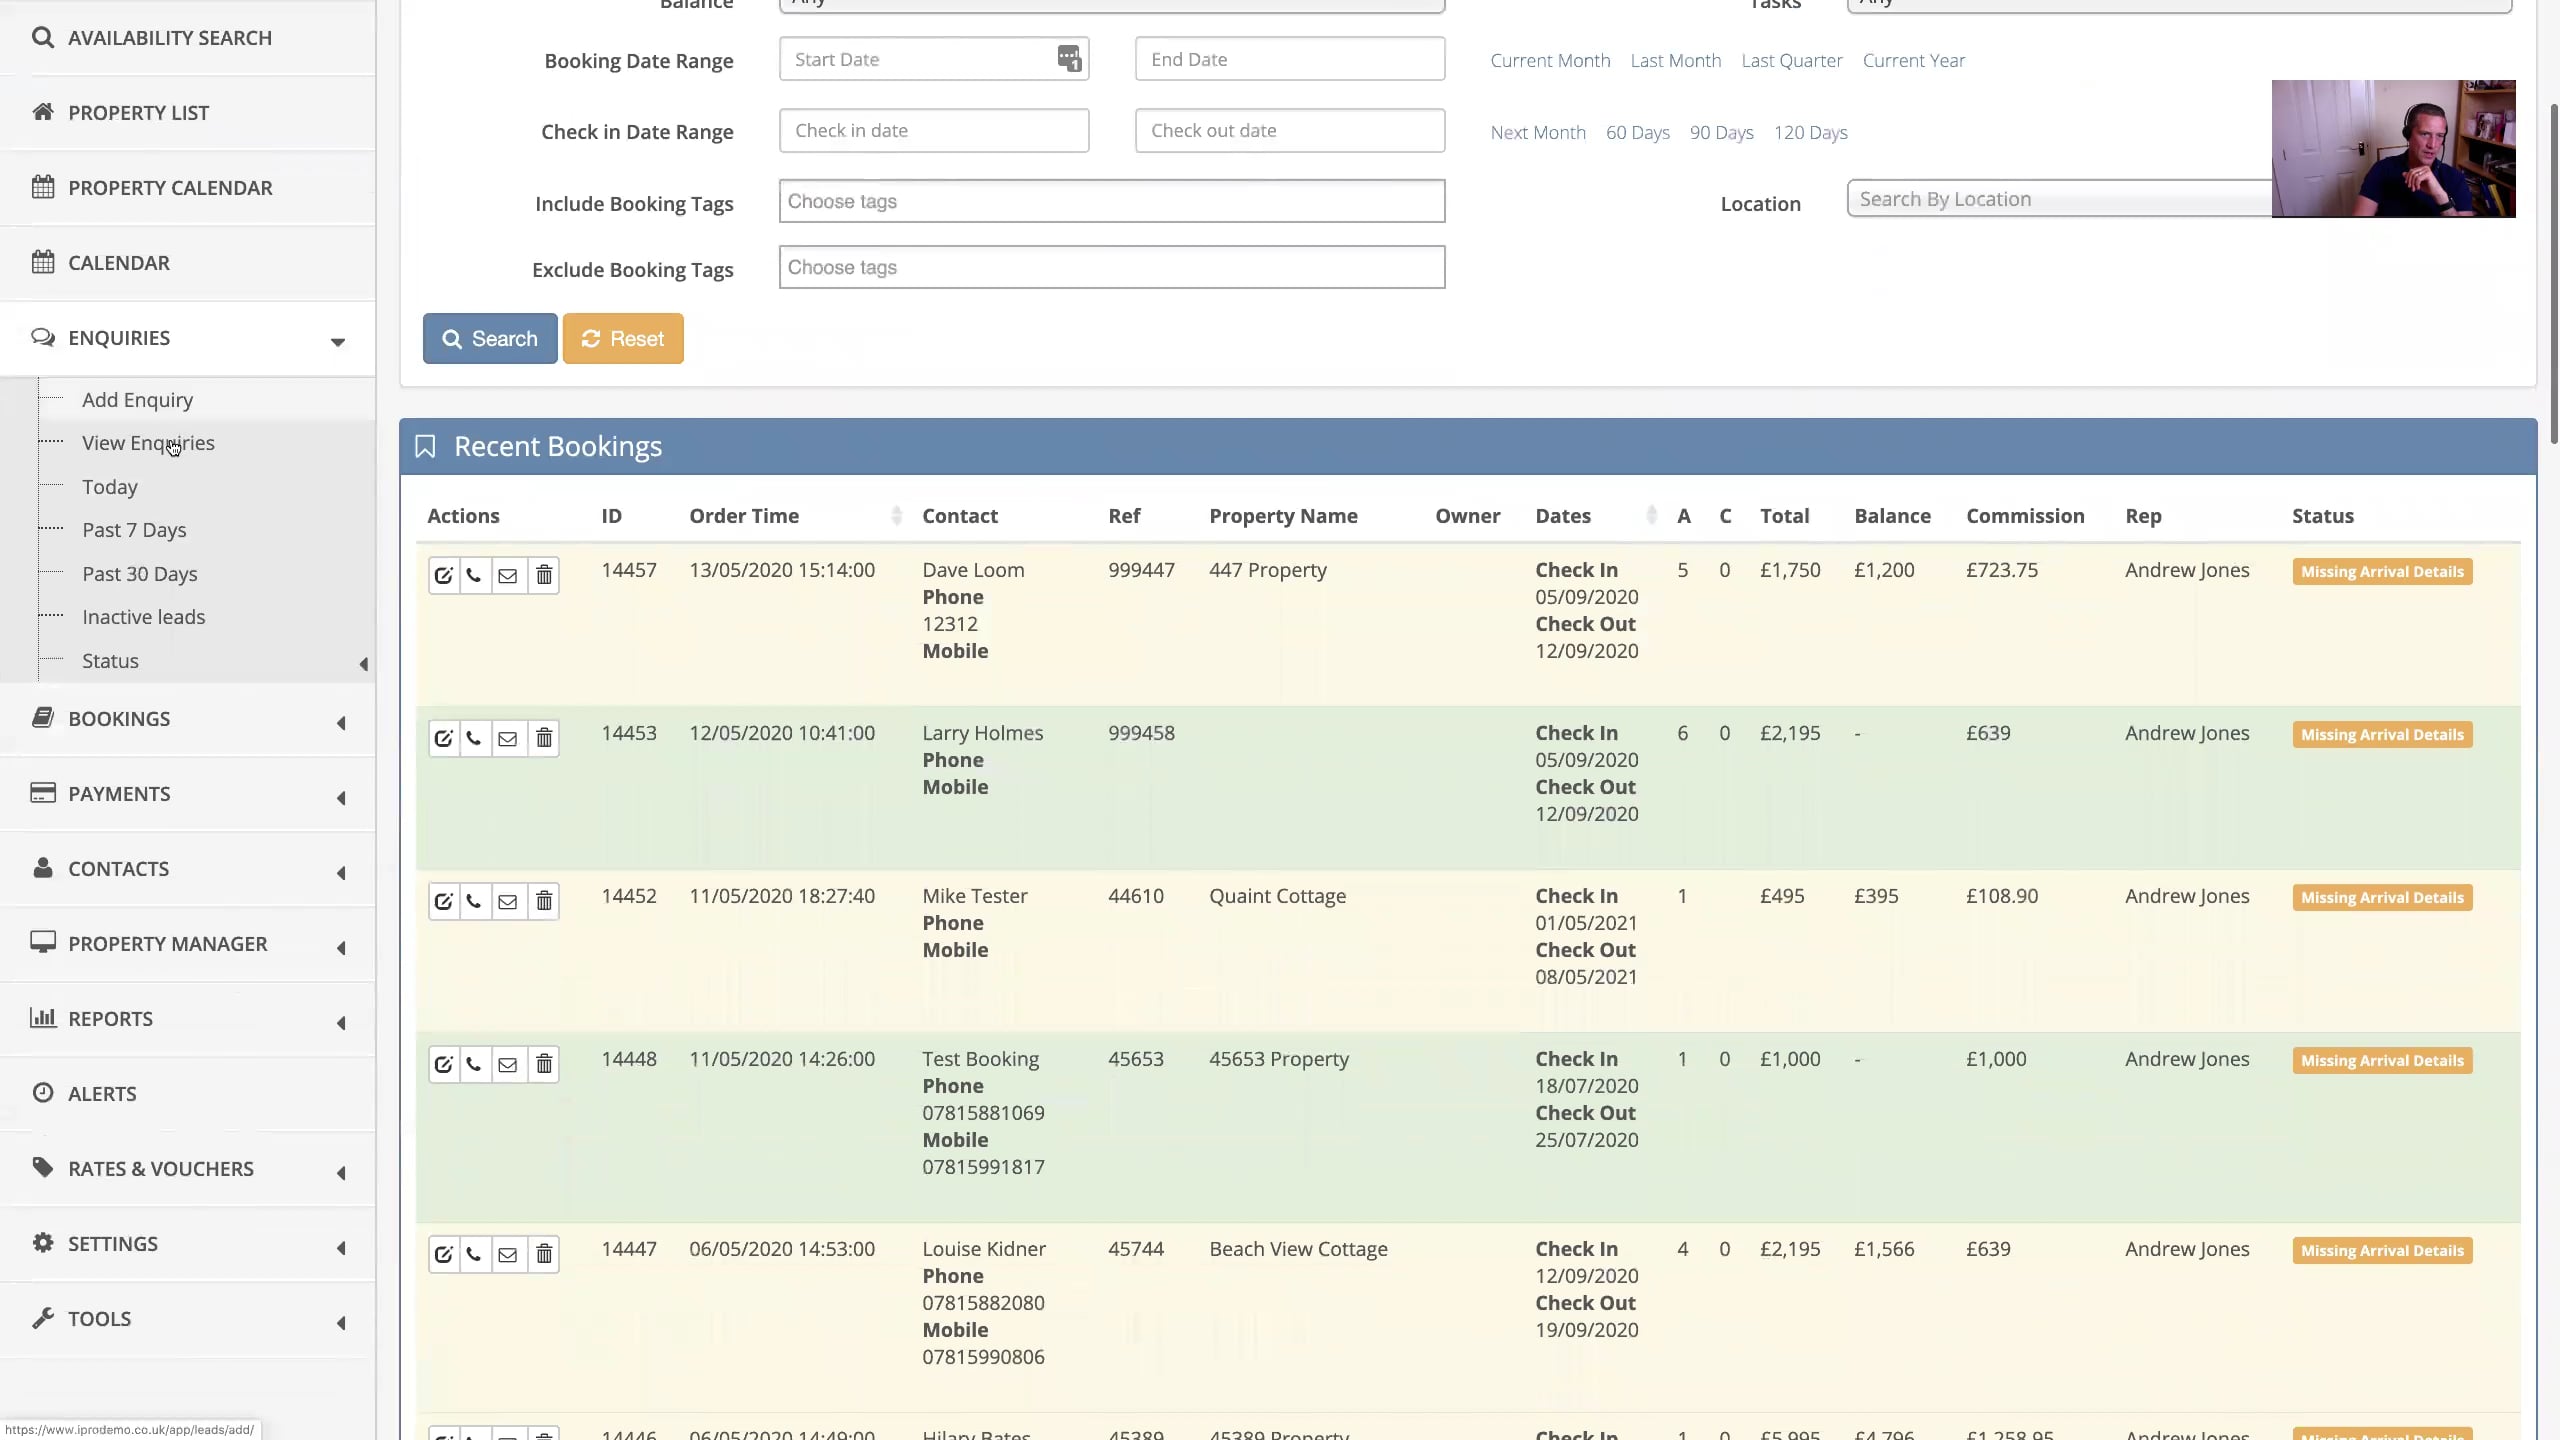Expand the Status submenu under Enquiries

coord(362,663)
